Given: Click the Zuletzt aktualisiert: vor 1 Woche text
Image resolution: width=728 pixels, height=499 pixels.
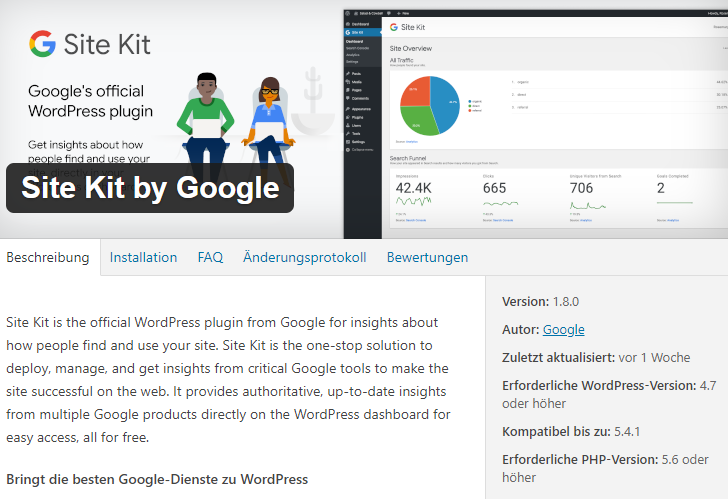Looking at the screenshot, I should pos(596,357).
